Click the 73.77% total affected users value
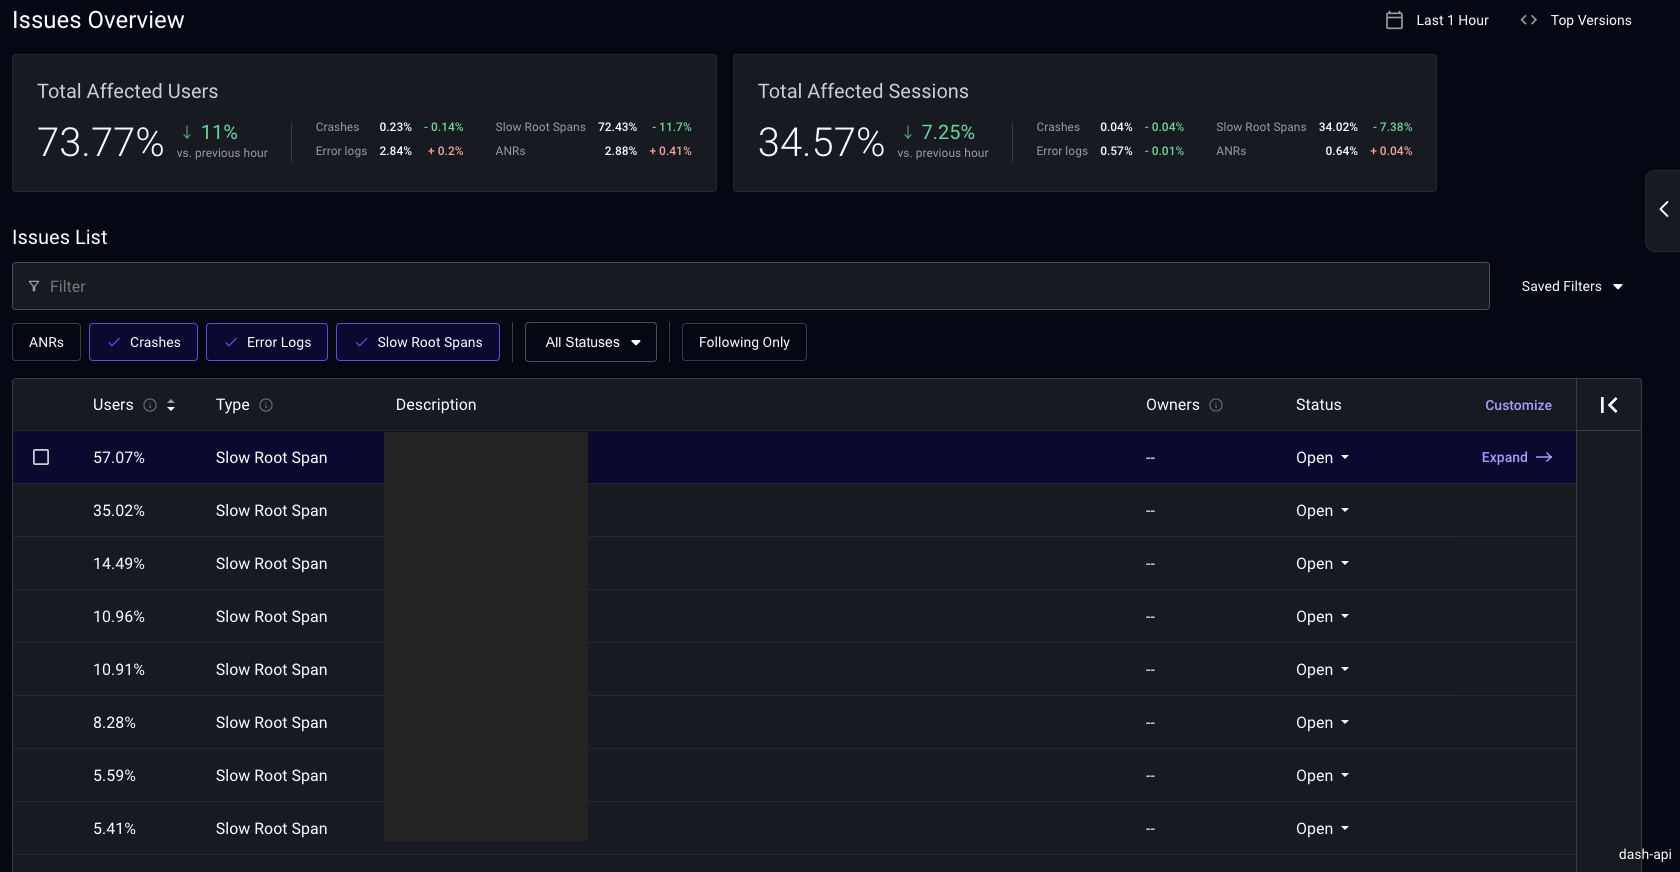Viewport: 1680px width, 872px height. [x=100, y=142]
